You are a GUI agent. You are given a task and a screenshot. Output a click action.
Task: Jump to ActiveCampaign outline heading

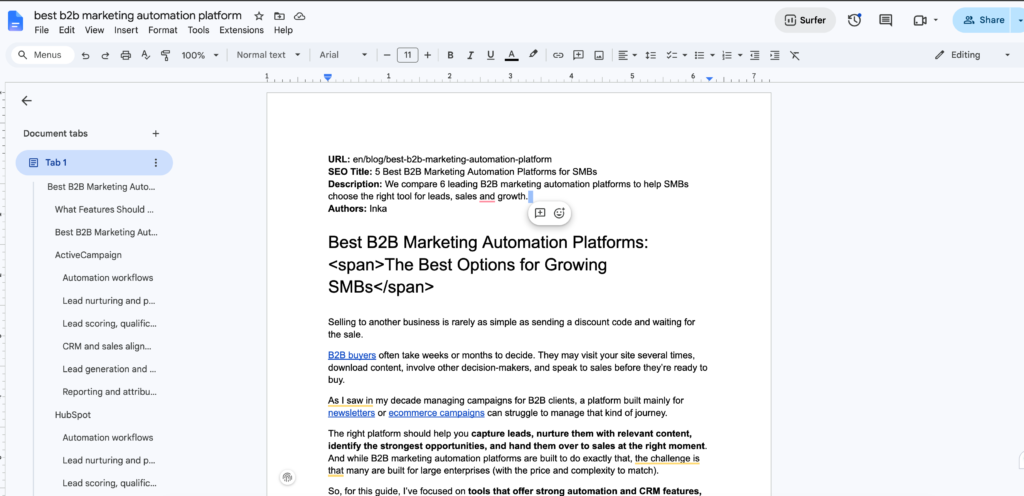click(x=88, y=255)
